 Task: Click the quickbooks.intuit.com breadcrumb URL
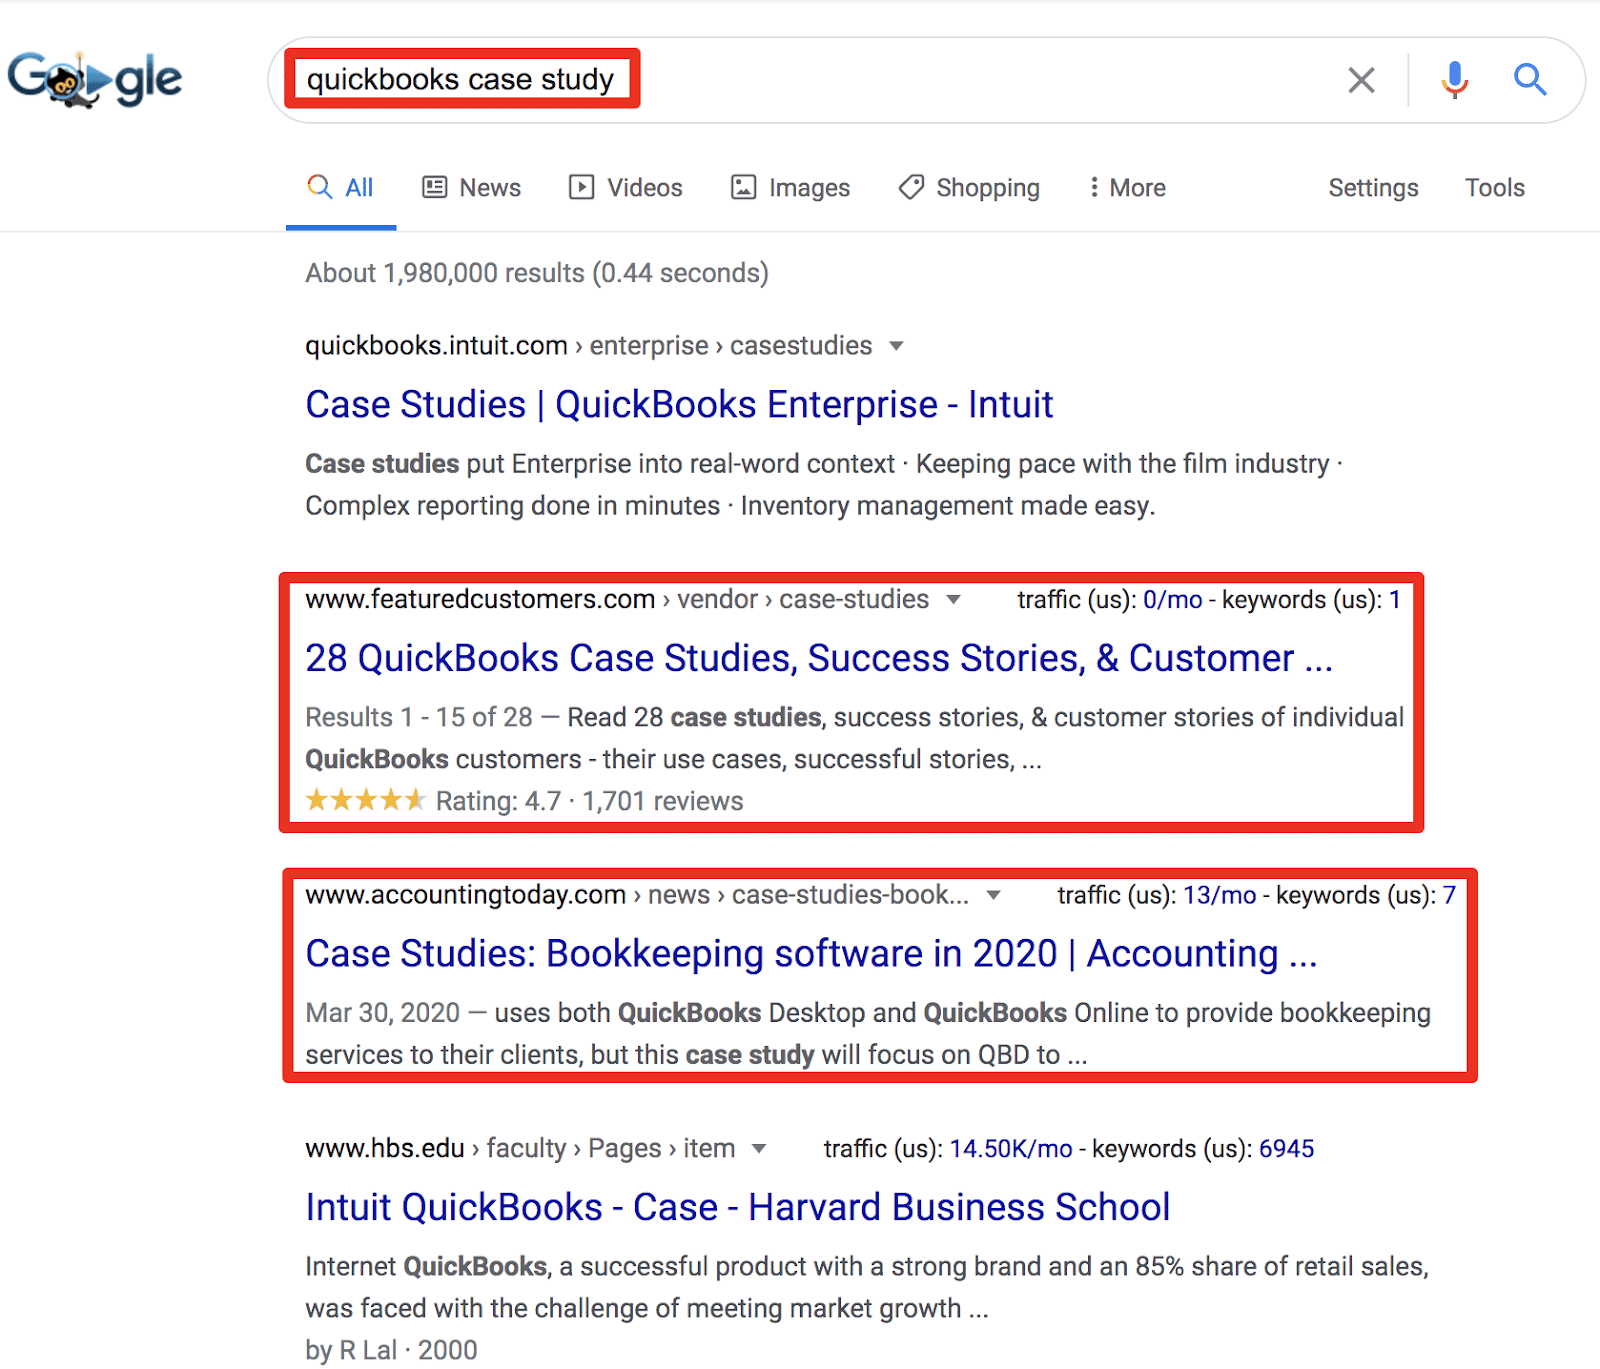589,346
